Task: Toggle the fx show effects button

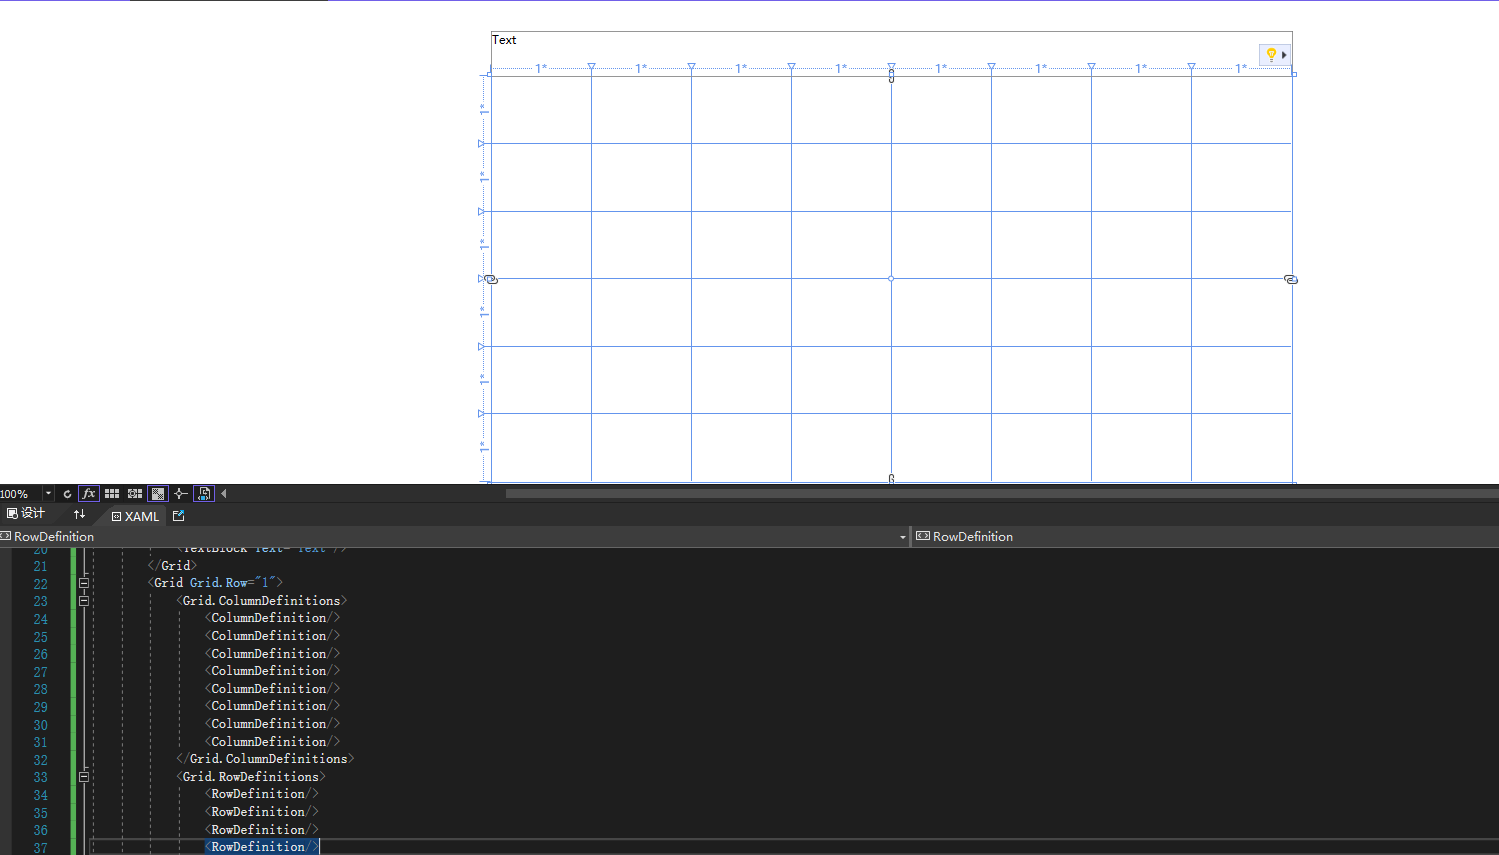Action: click(88, 494)
